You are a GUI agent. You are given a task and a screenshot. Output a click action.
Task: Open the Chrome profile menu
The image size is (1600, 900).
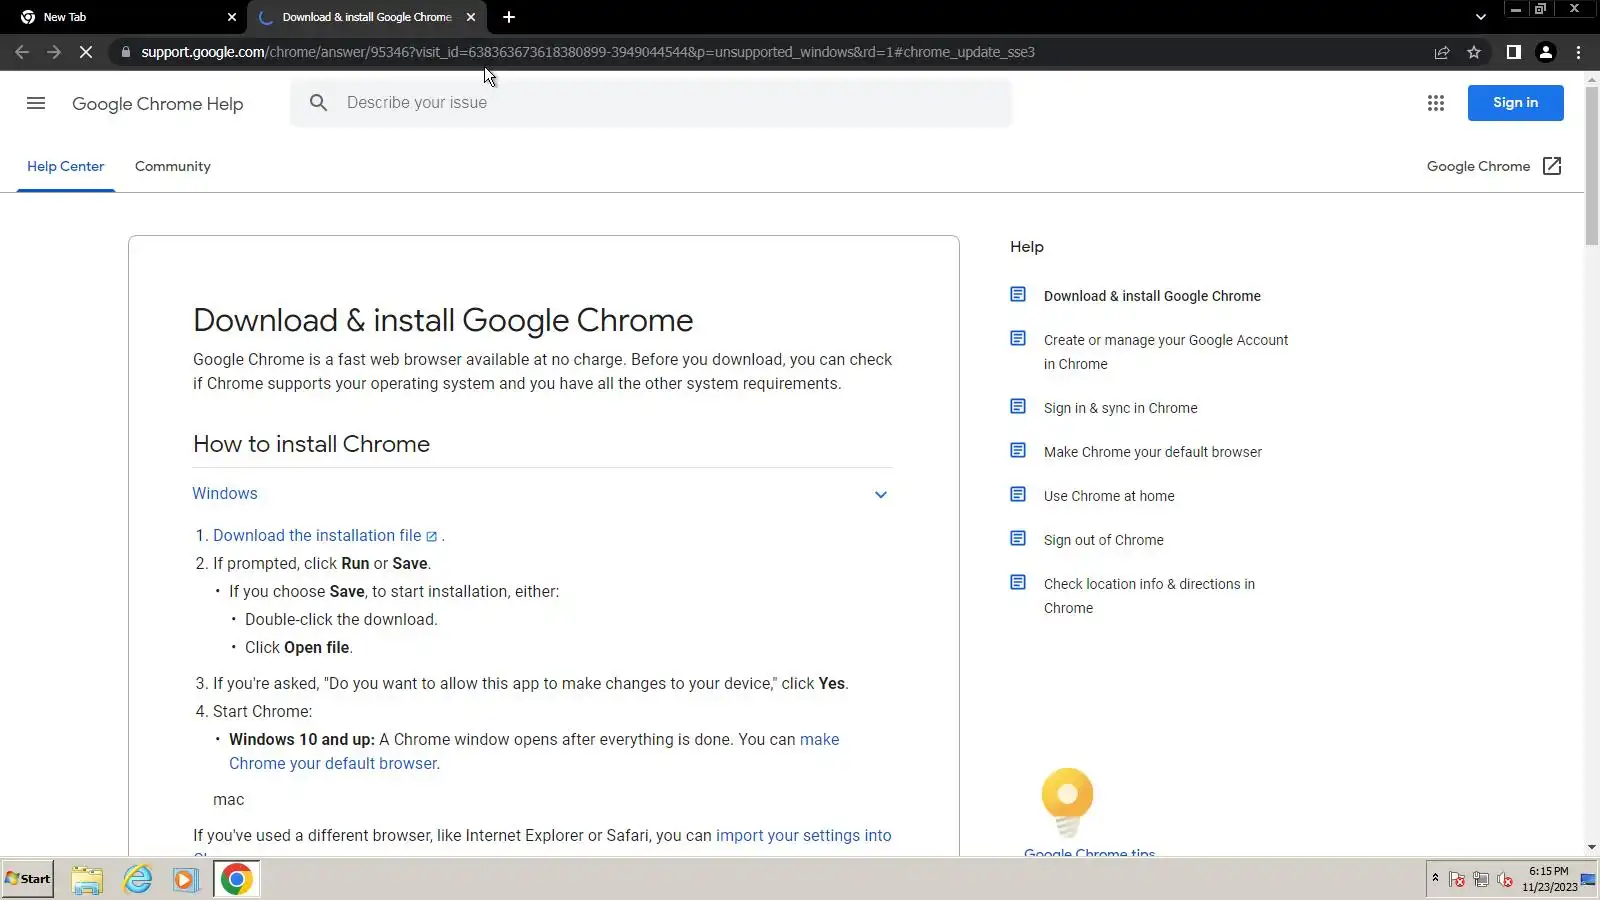[1546, 52]
